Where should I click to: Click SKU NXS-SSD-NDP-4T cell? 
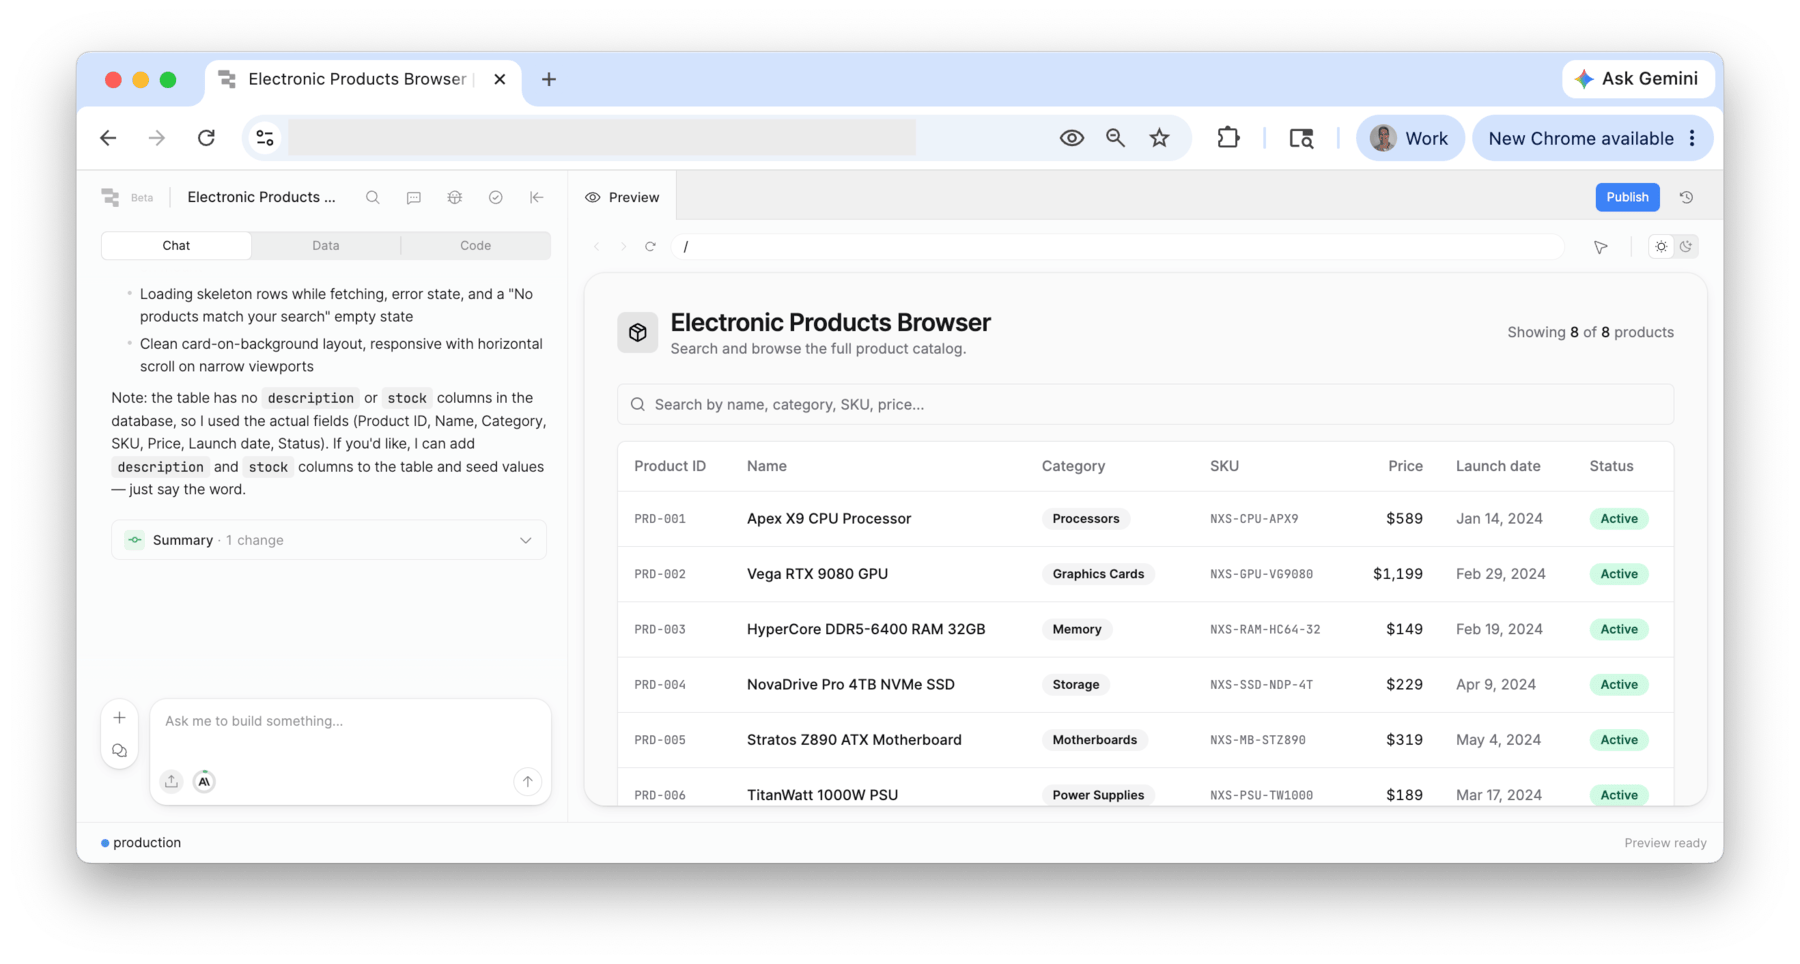(1261, 685)
